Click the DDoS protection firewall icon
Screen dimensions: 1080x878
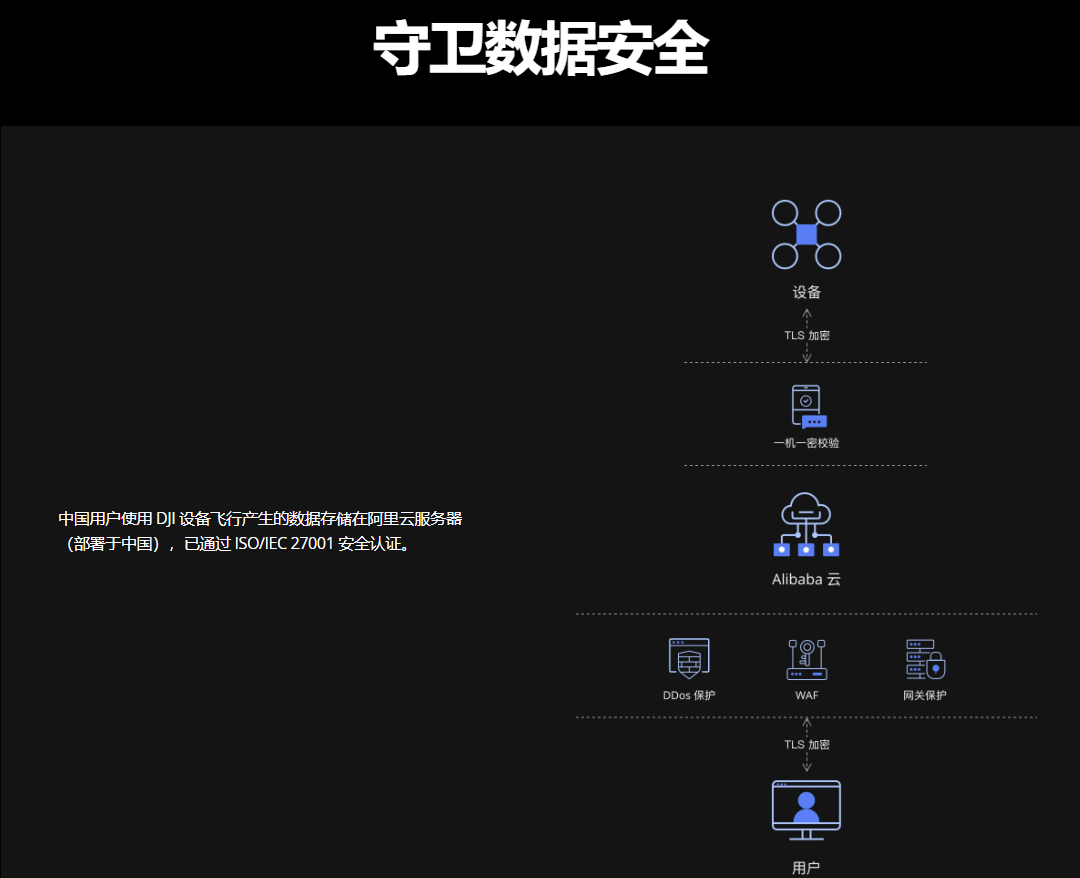tap(689, 659)
